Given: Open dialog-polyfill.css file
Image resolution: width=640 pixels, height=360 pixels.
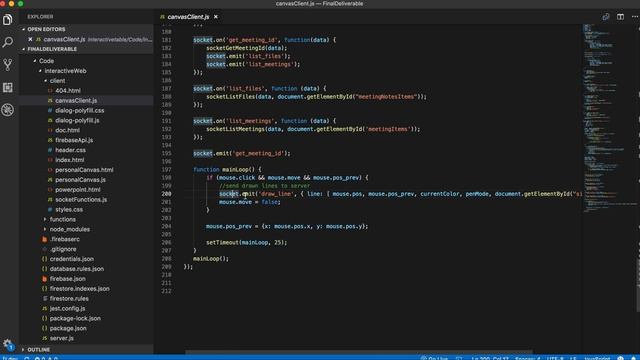Looking at the screenshot, I should 80,110.
